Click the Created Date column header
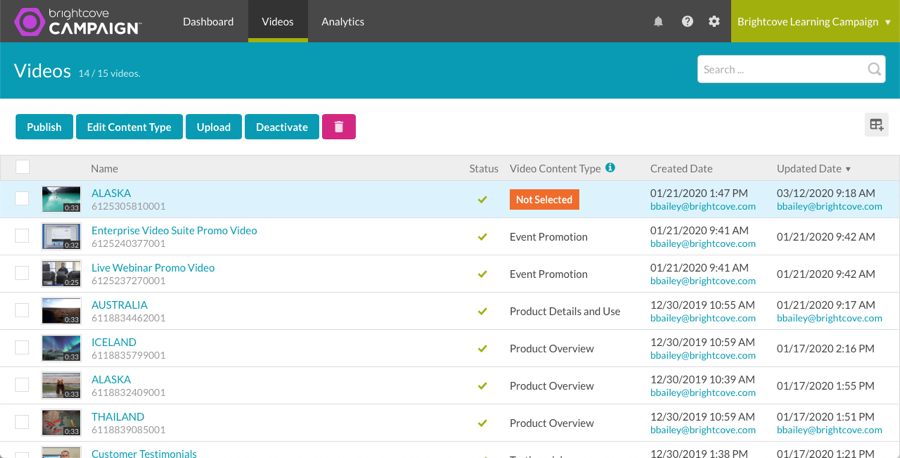900x458 pixels. [681, 169]
